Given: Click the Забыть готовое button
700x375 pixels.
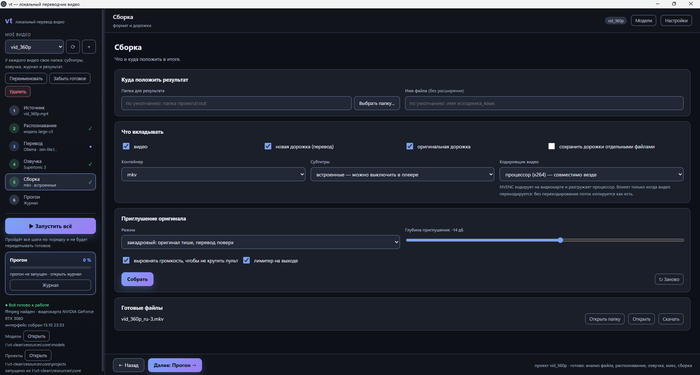Looking at the screenshot, I should pos(70,79).
